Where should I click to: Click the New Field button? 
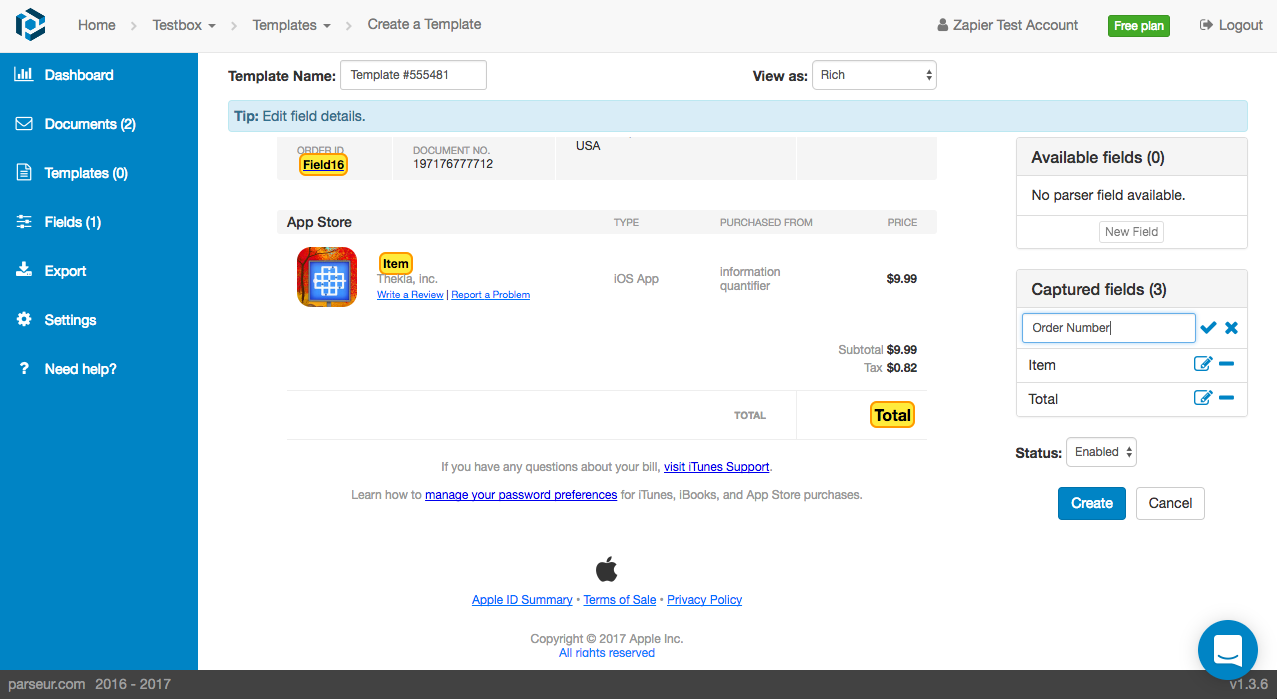click(1131, 232)
